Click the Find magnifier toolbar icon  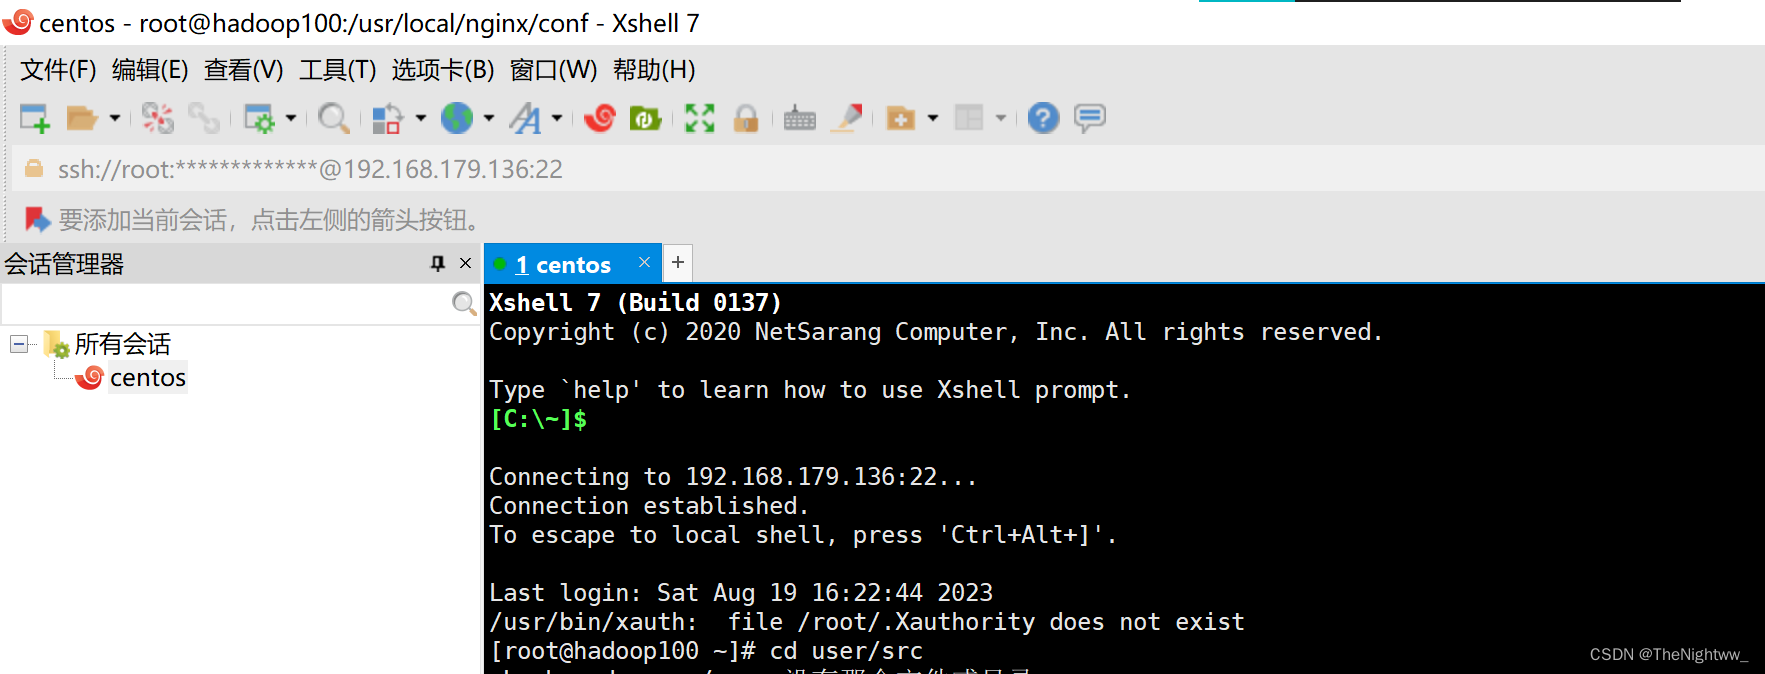(x=333, y=118)
